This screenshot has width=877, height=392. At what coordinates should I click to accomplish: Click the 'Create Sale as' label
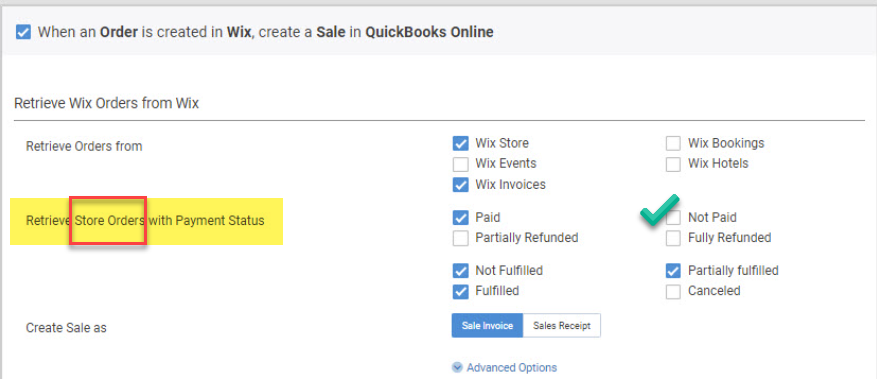(x=66, y=328)
